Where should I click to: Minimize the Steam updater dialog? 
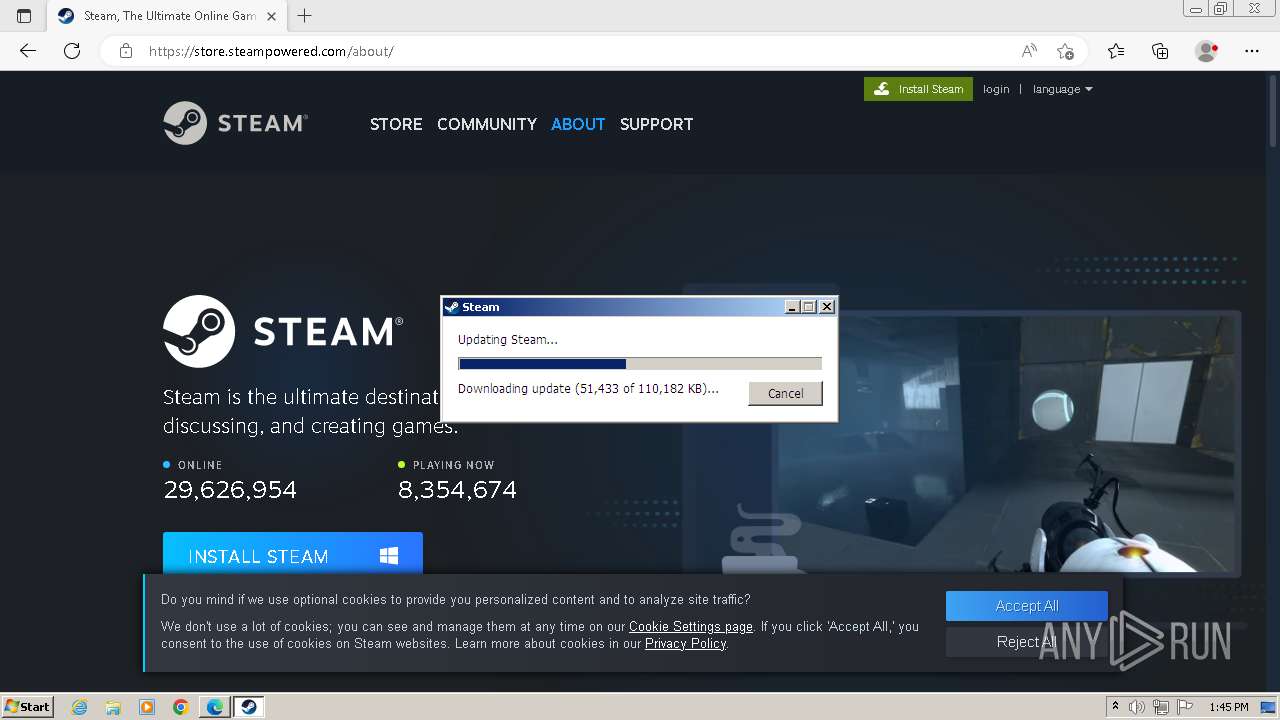(792, 307)
